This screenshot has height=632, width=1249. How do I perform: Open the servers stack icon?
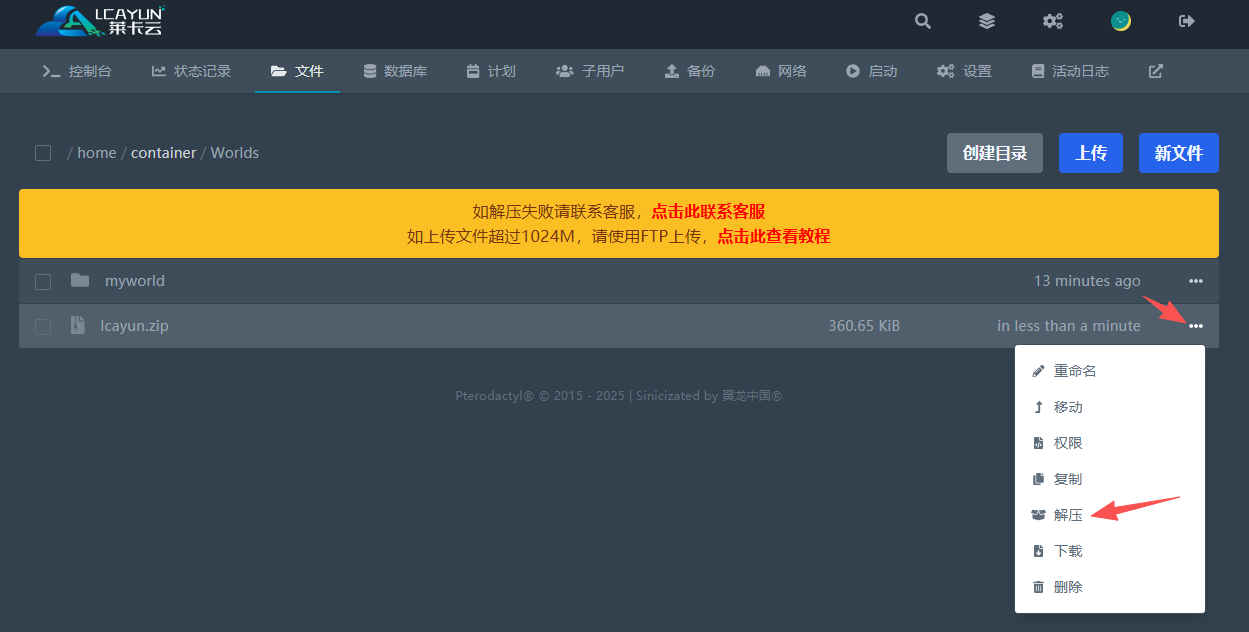(x=987, y=21)
